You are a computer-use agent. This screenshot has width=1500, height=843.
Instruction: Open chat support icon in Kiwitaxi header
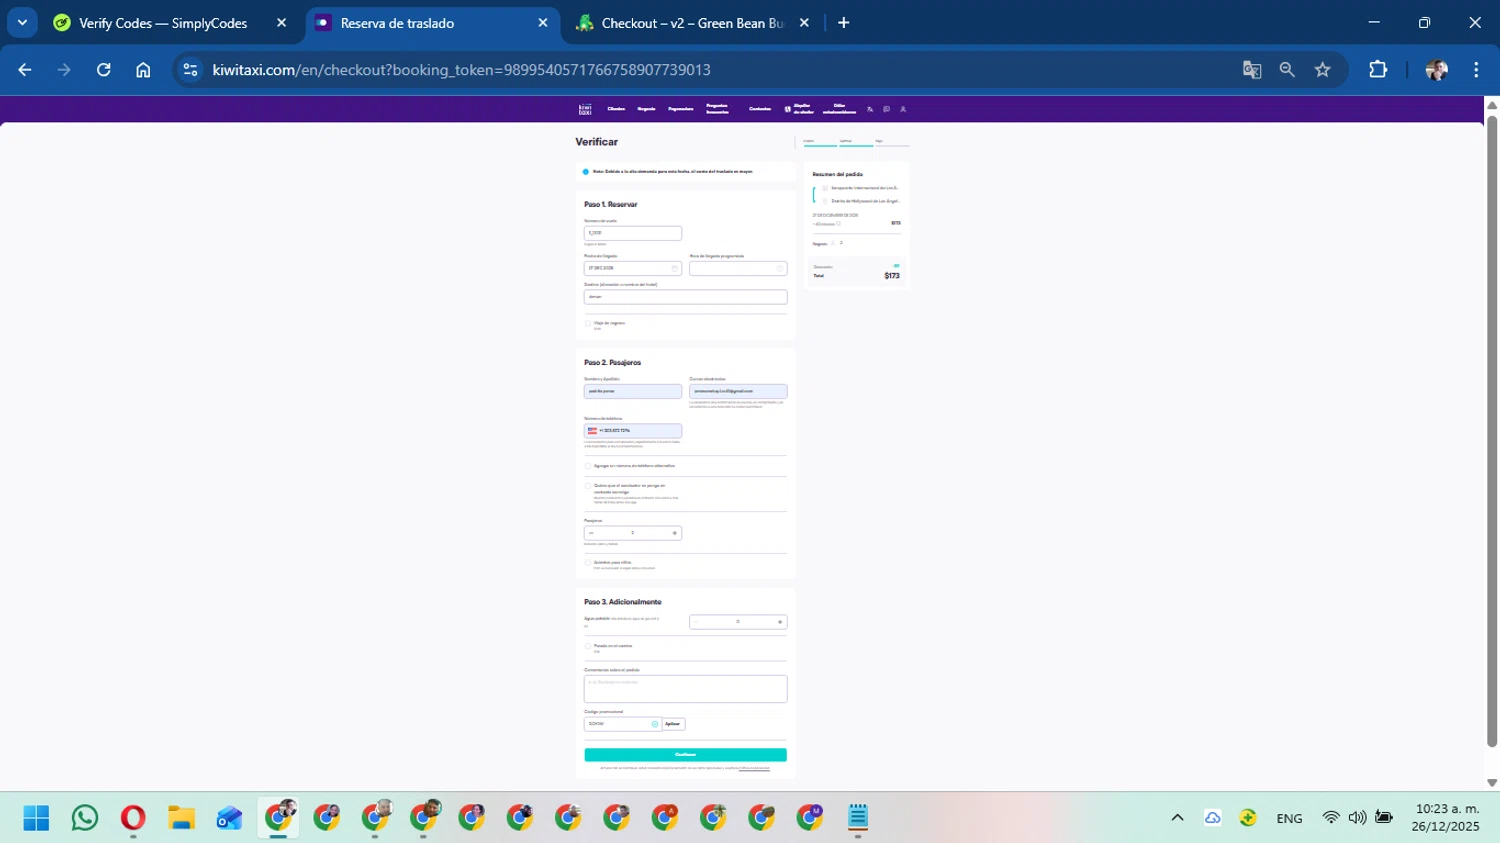(886, 109)
